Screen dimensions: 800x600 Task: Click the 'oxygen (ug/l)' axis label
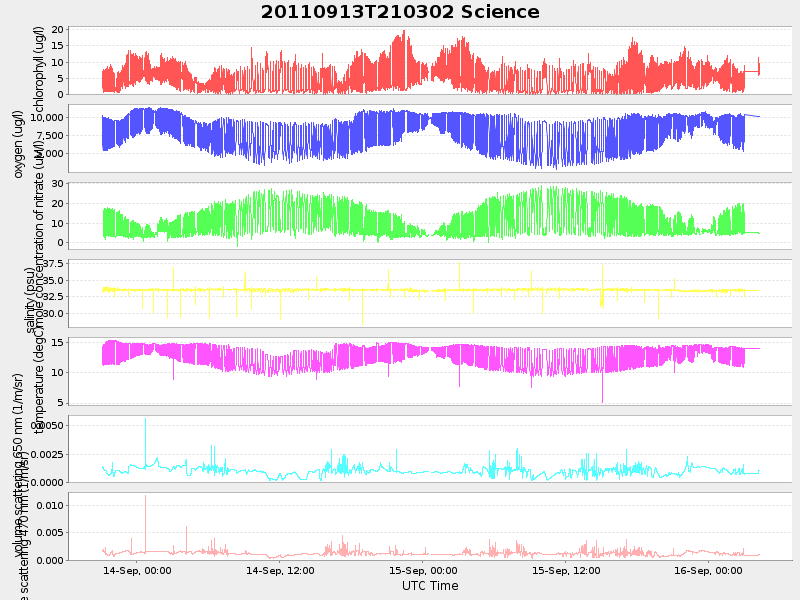18,144
